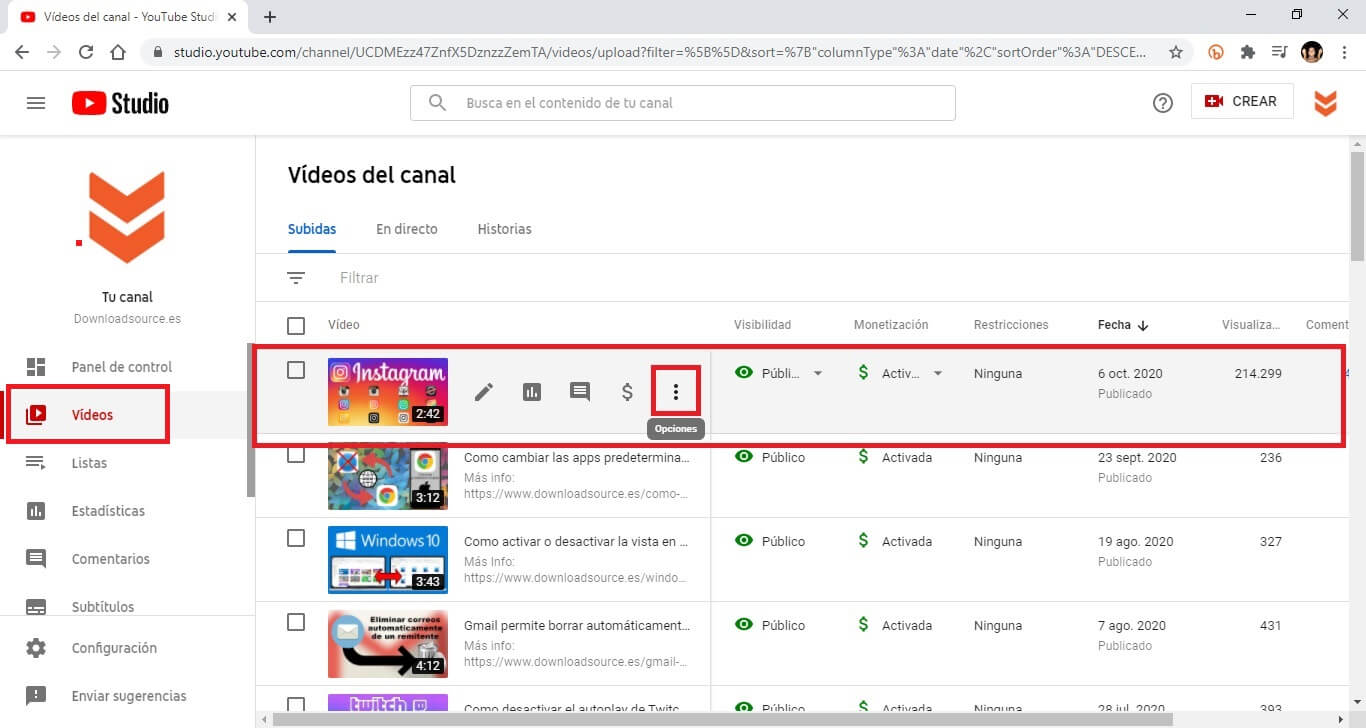Open Comentarios in the sidebar
The width and height of the screenshot is (1366, 728).
point(123,559)
